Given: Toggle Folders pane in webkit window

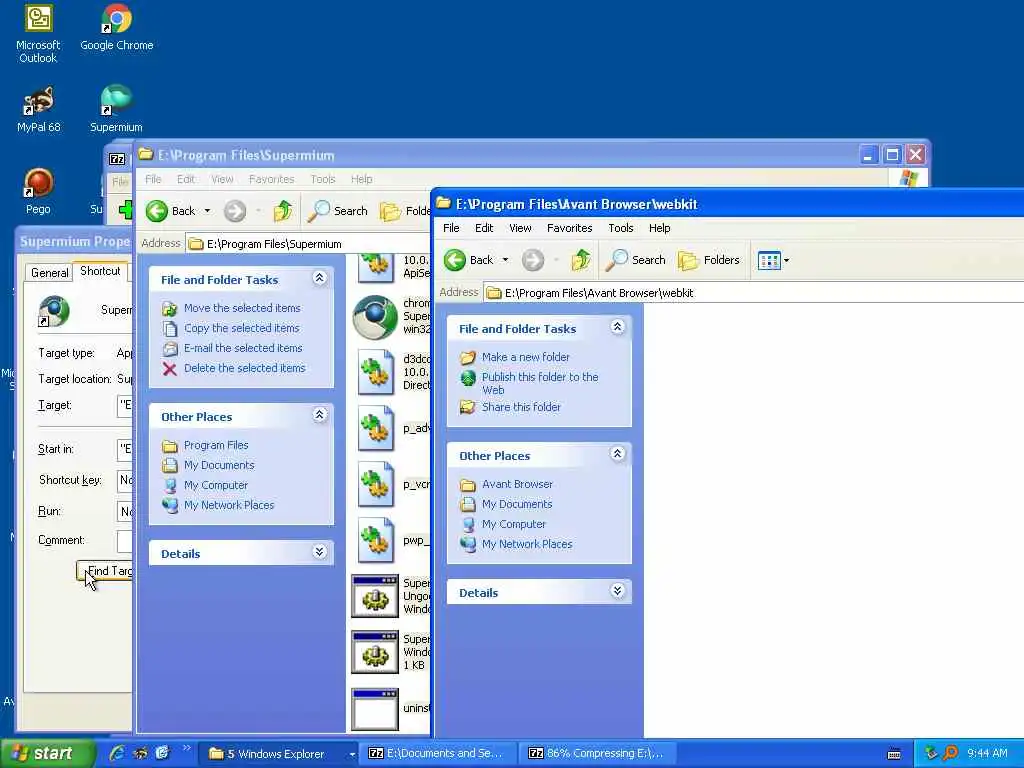Looking at the screenshot, I should [709, 260].
